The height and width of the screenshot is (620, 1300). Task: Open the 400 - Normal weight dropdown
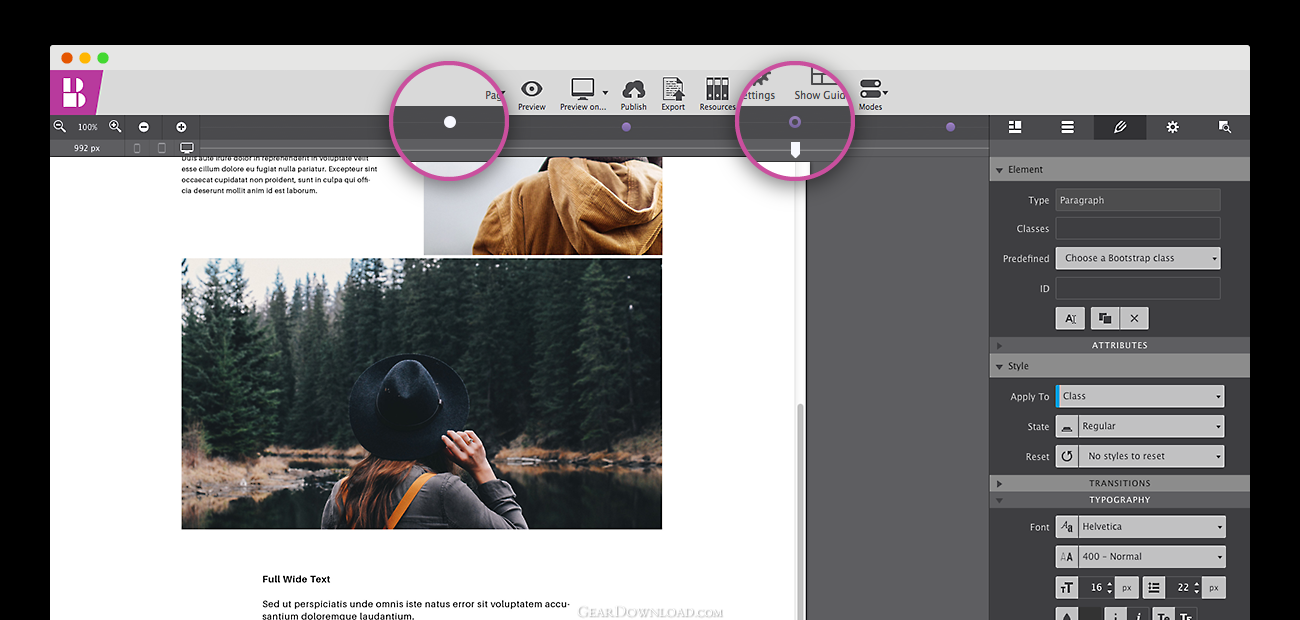(1151, 557)
